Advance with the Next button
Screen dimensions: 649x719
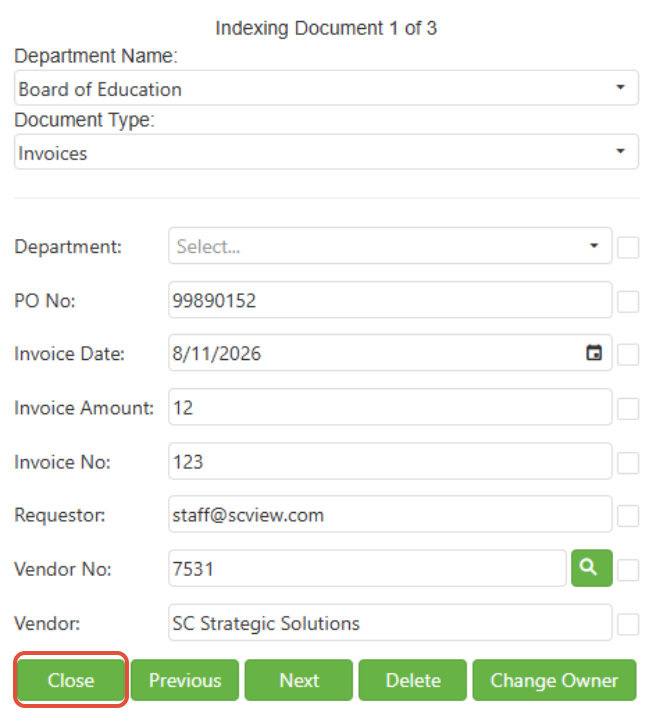(x=299, y=680)
